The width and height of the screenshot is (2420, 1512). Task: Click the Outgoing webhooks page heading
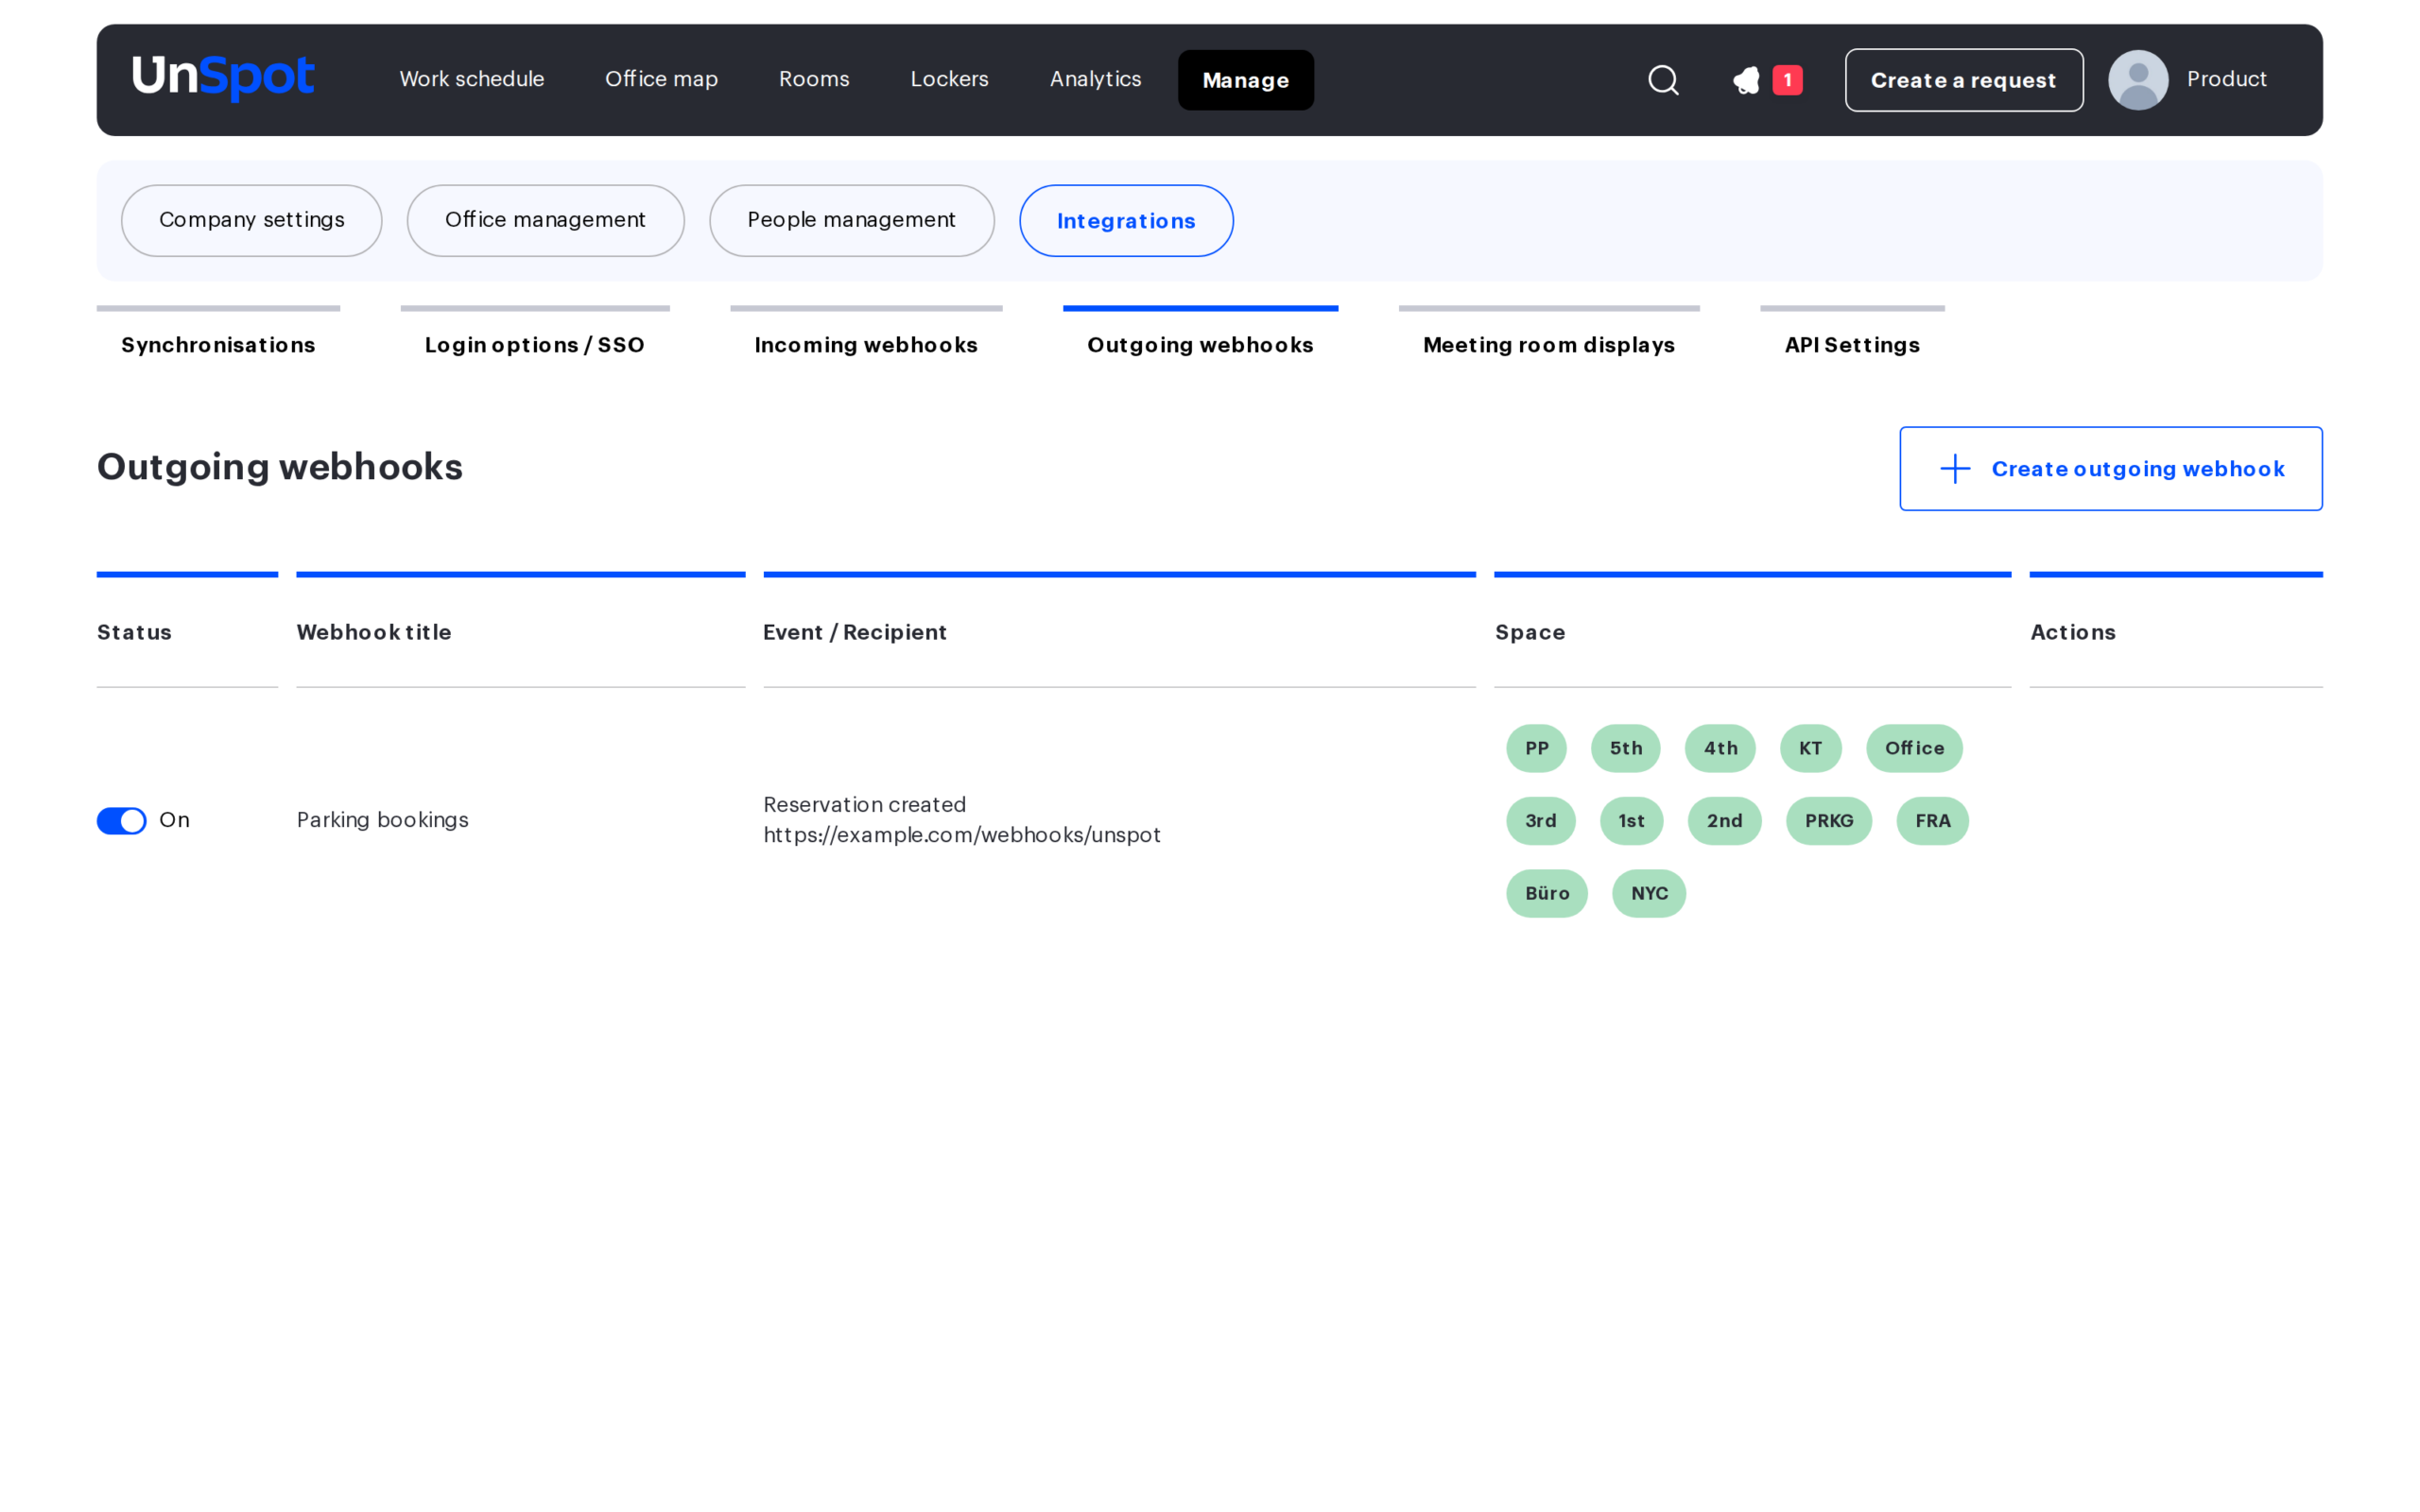pyautogui.click(x=280, y=467)
